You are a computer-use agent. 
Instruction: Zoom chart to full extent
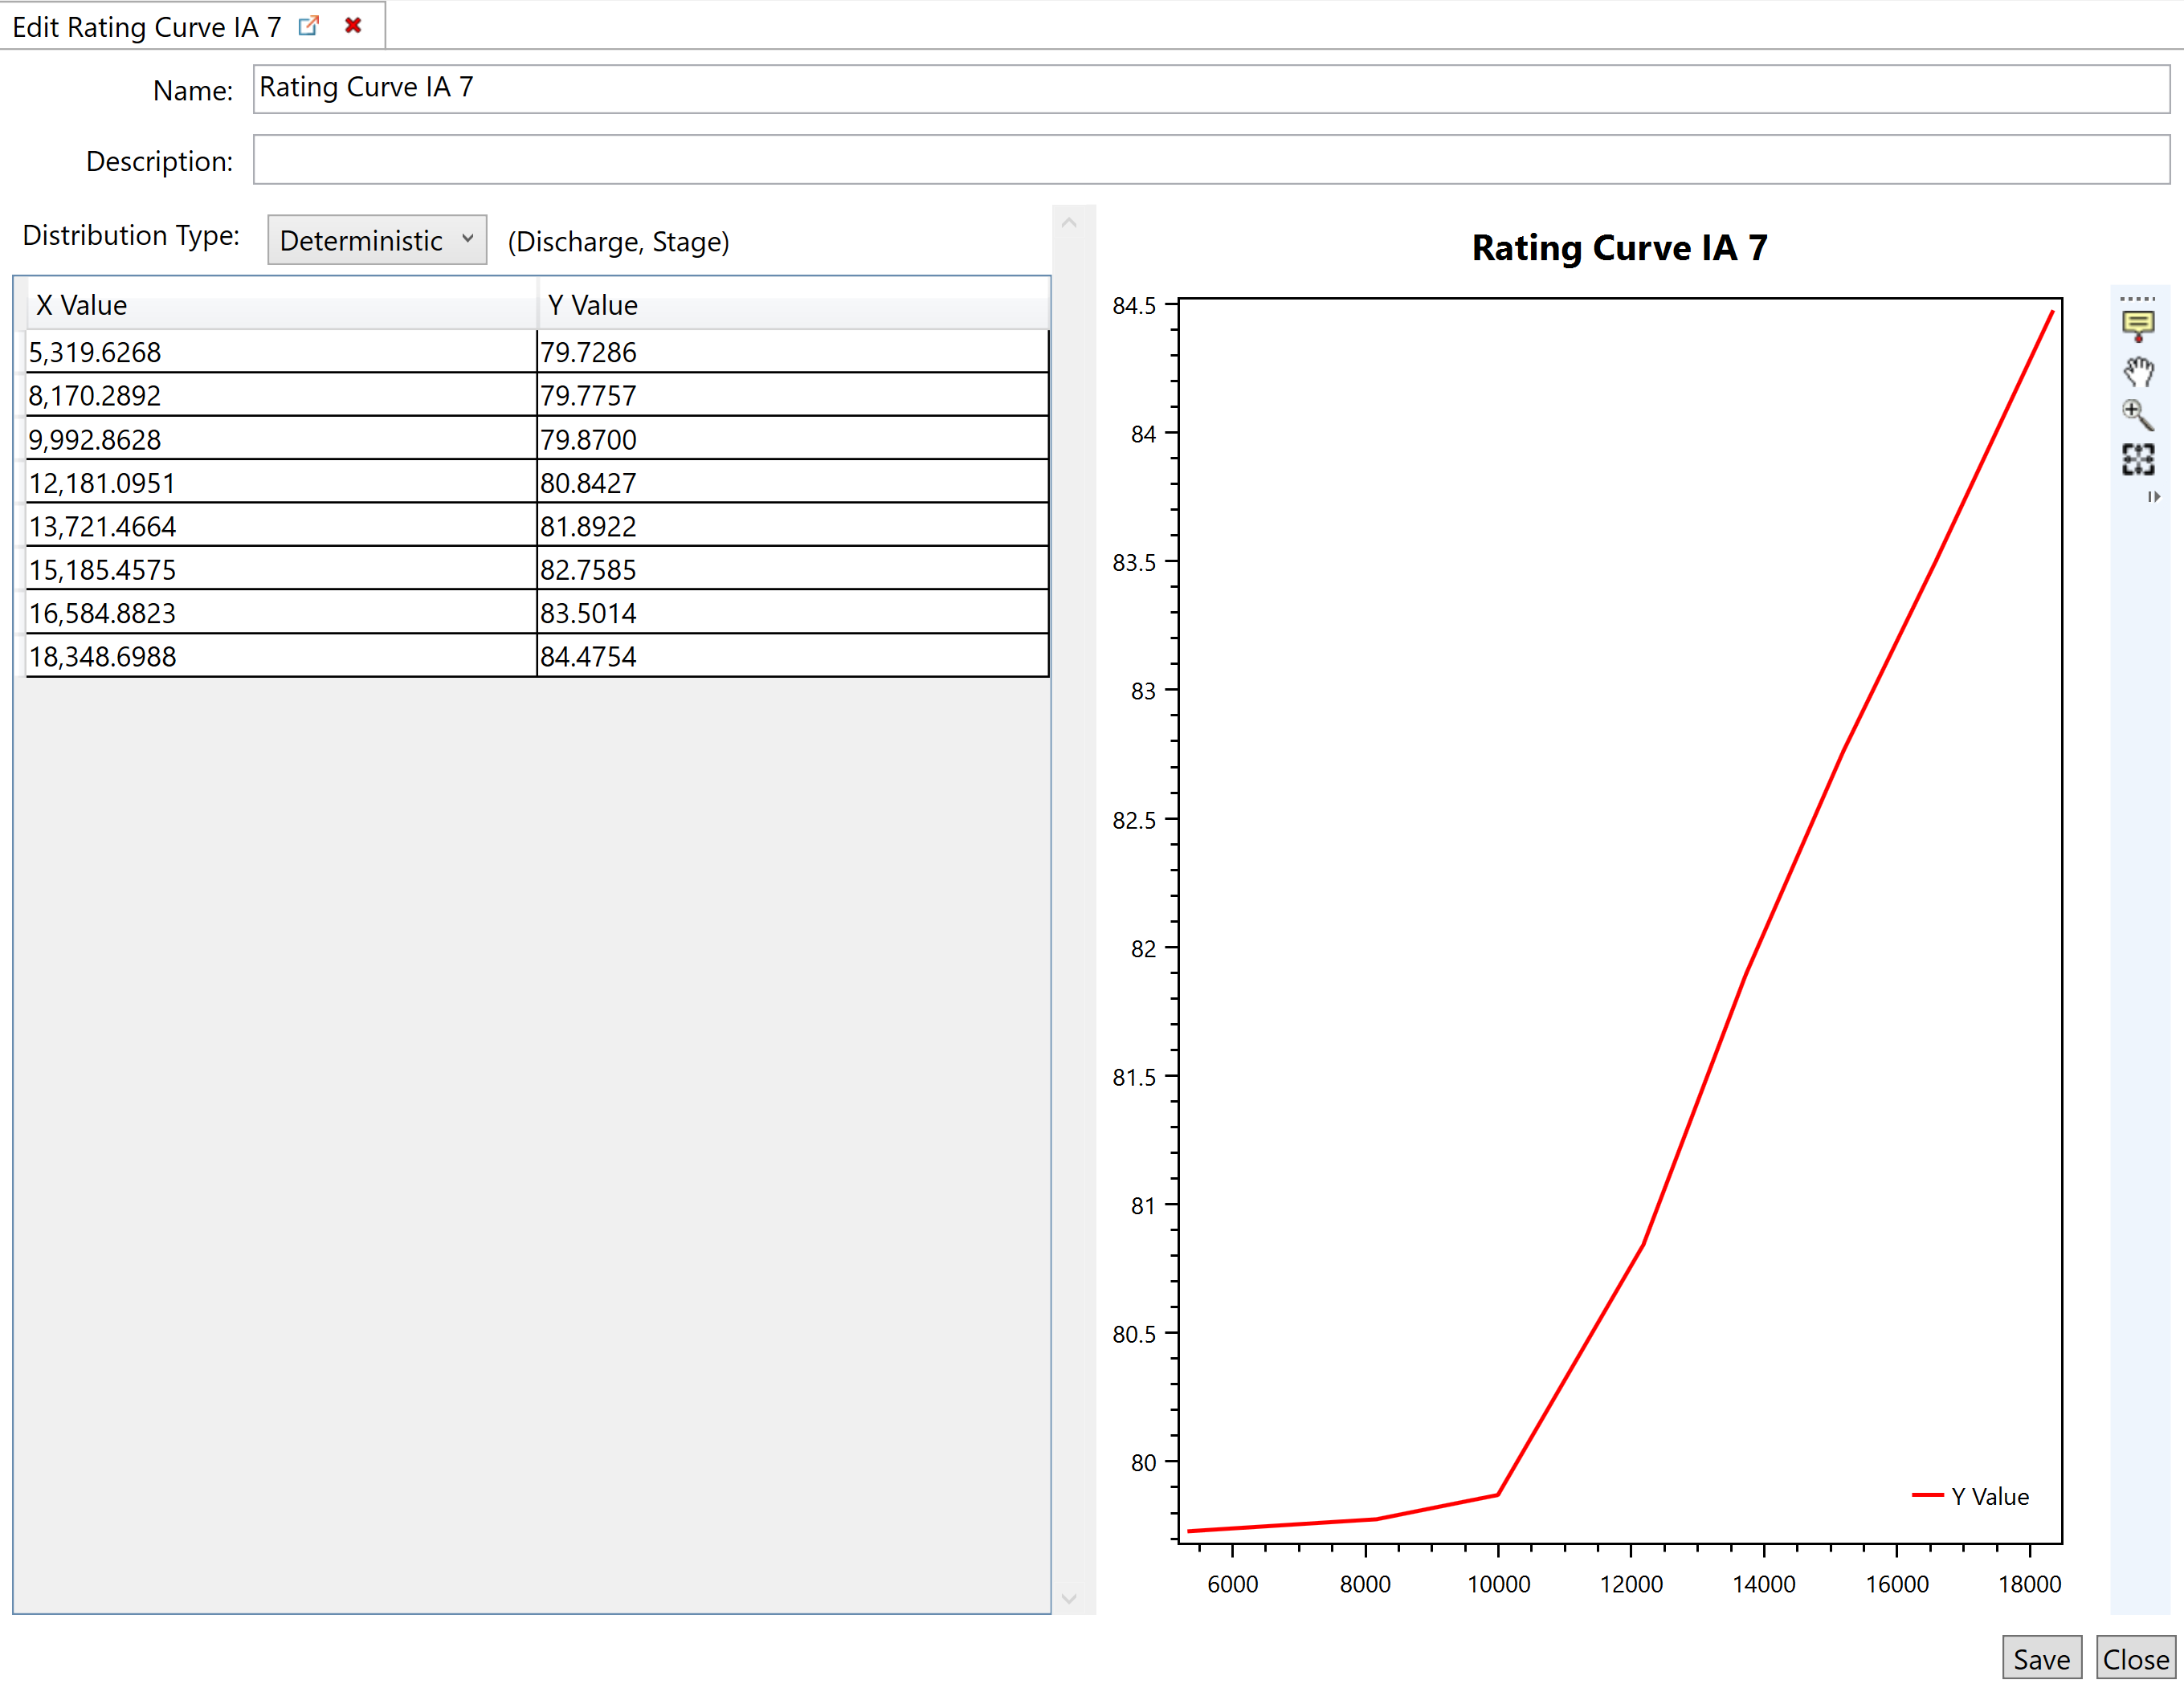(x=2138, y=459)
